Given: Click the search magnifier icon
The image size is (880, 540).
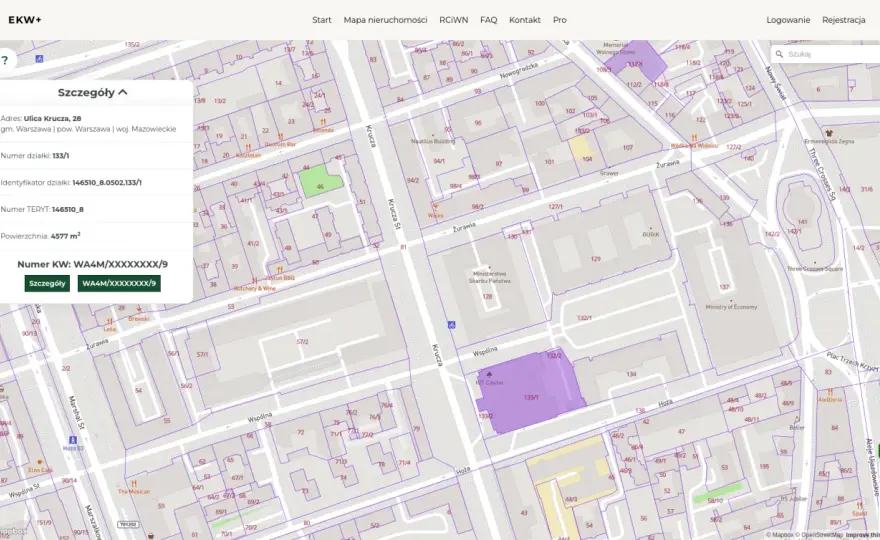Looking at the screenshot, I should (779, 54).
